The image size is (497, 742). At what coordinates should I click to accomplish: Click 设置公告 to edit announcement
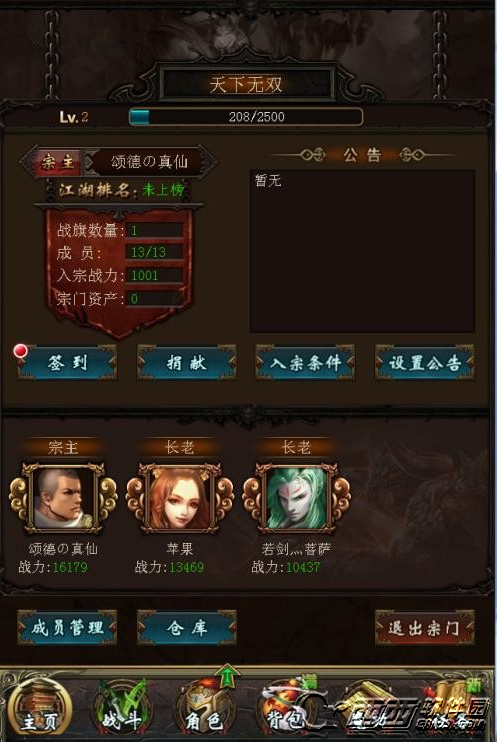[x=425, y=362]
